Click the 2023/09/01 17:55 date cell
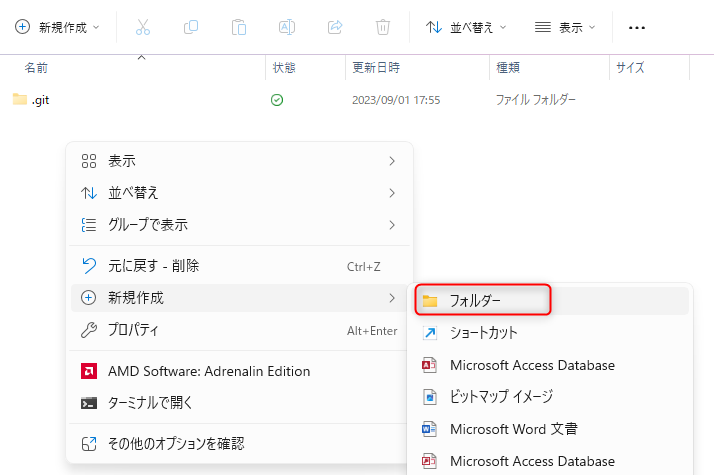714x475 pixels. [x=396, y=100]
